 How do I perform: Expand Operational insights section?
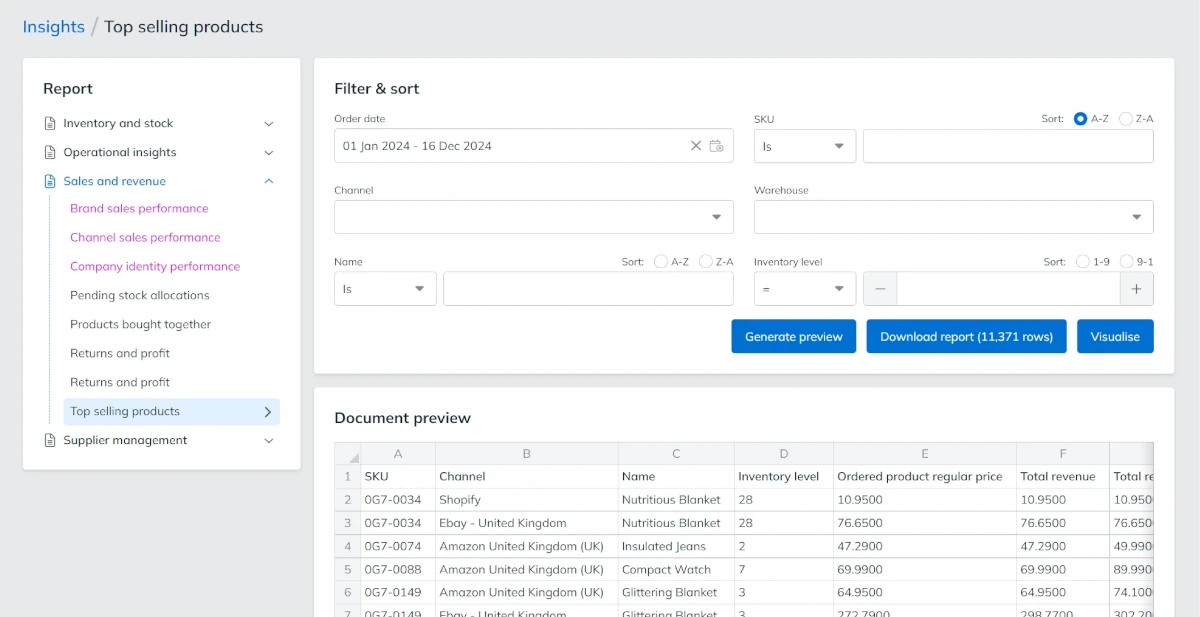pos(268,153)
